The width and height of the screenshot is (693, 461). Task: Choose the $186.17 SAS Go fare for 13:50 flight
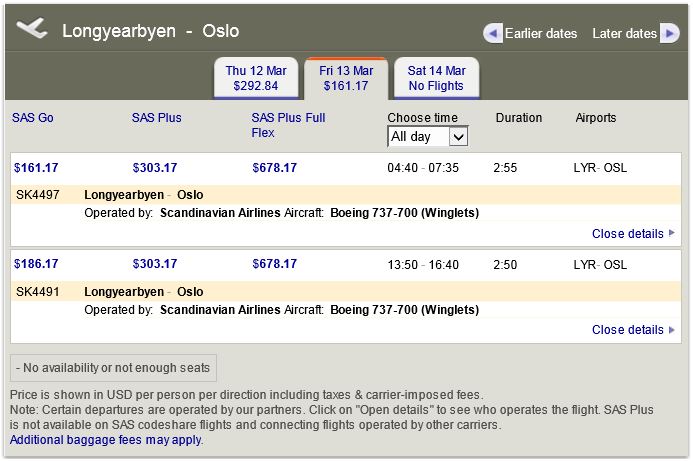click(36, 264)
